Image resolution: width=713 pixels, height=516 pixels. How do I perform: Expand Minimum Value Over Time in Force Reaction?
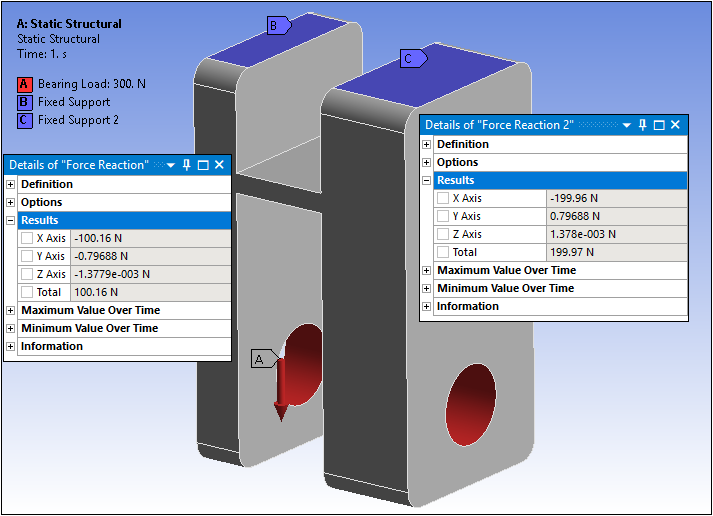pos(10,328)
